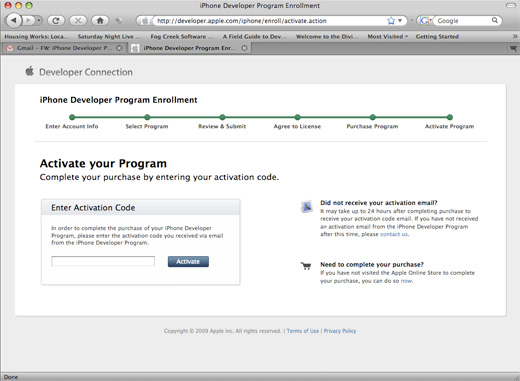Open the Getting Started bookmark
520x381 pixels.
coord(437,36)
